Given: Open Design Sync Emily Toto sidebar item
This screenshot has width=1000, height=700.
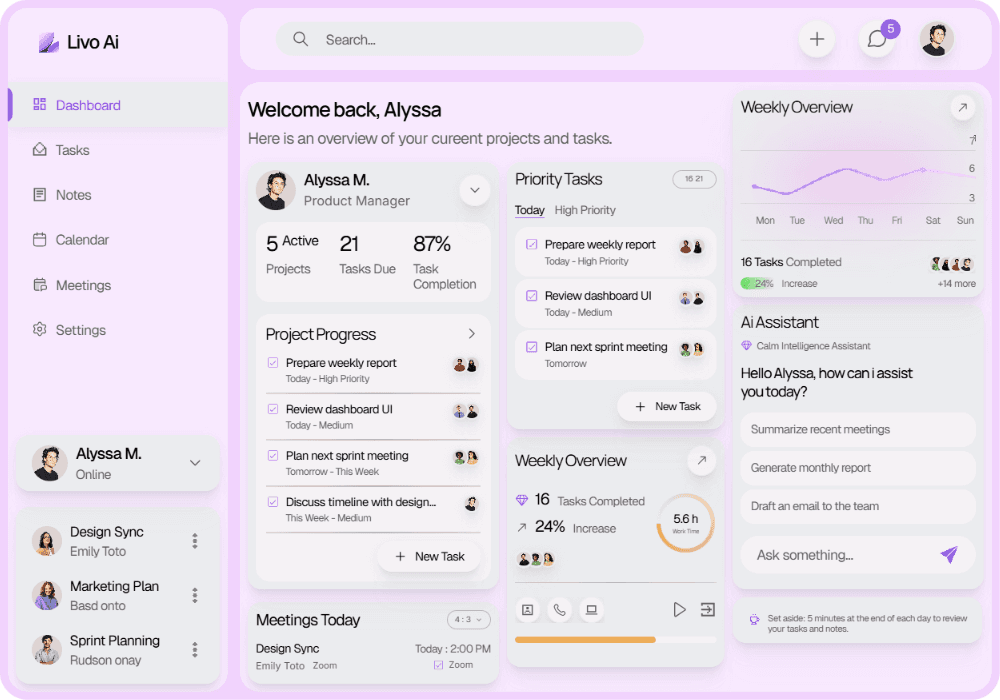Looking at the screenshot, I should point(118,541).
